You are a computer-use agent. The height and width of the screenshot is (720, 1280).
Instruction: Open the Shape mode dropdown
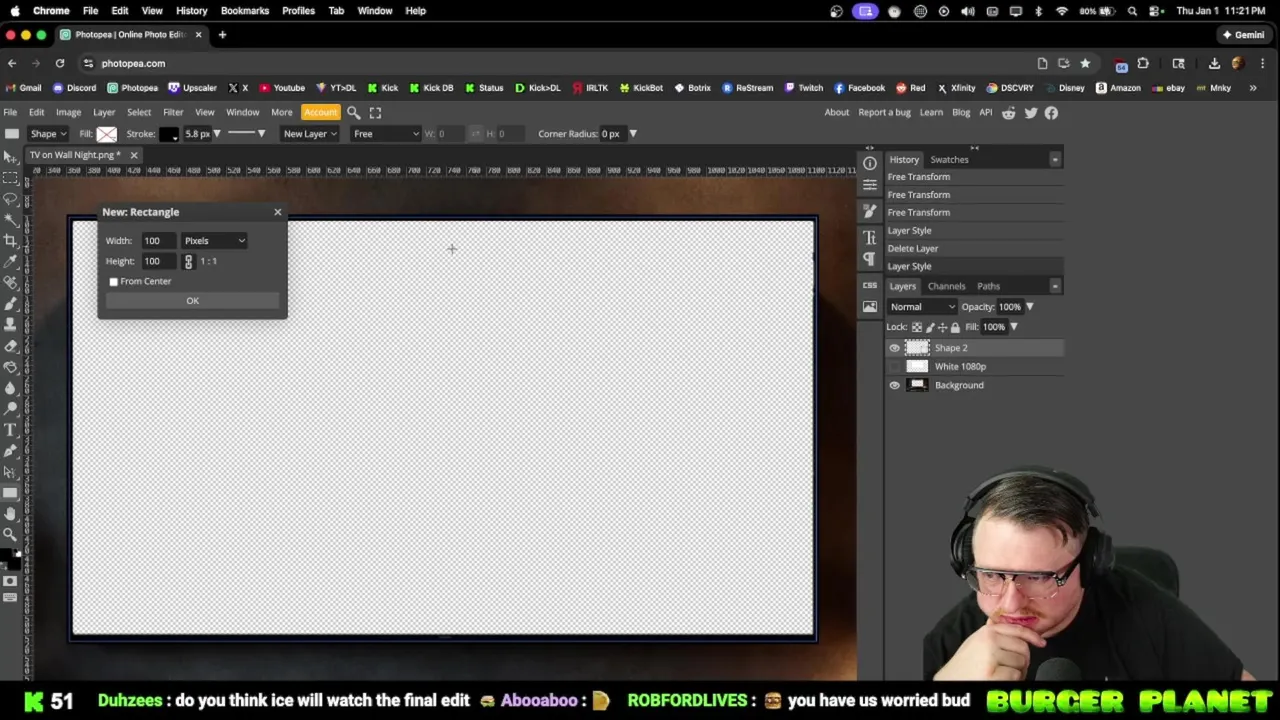pos(48,134)
